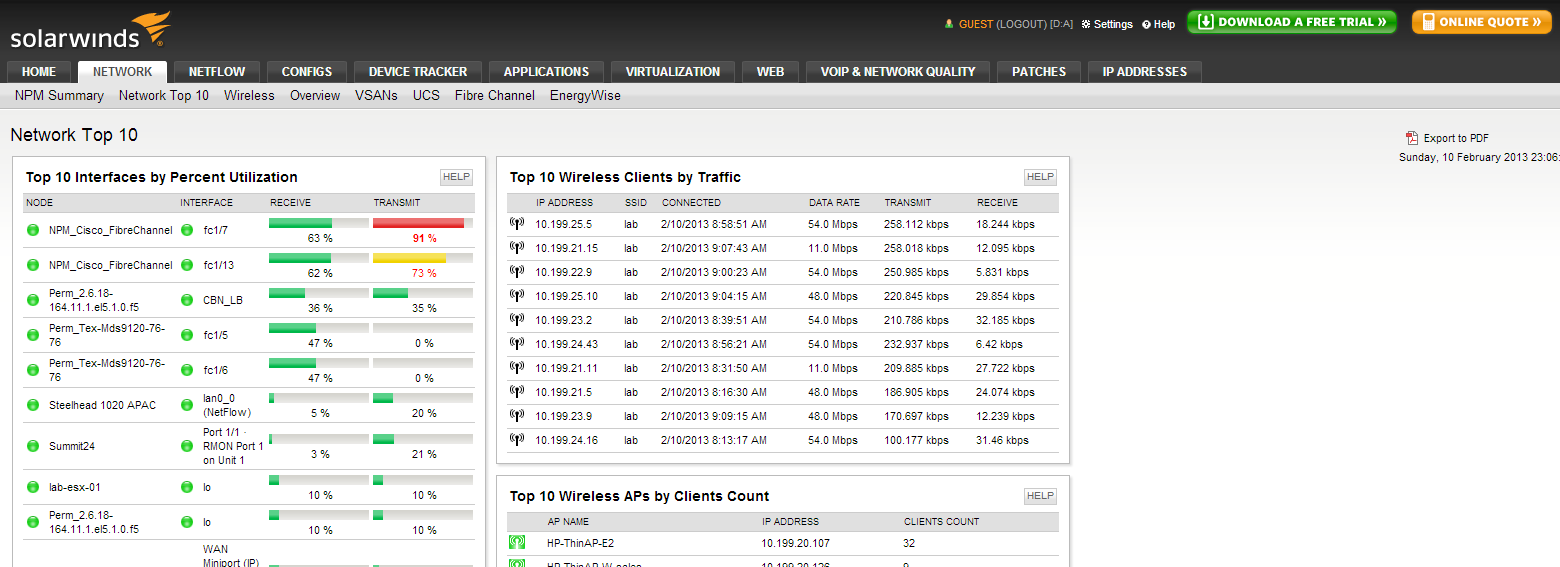Click node status icon beside lab-esx-01
1560x567 pixels.
click(33, 487)
